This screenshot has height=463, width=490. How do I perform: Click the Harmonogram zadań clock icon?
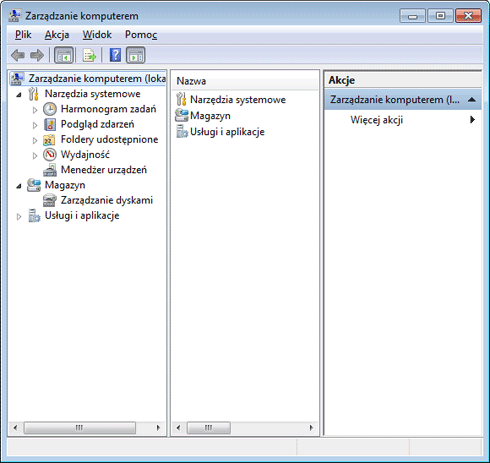point(50,109)
